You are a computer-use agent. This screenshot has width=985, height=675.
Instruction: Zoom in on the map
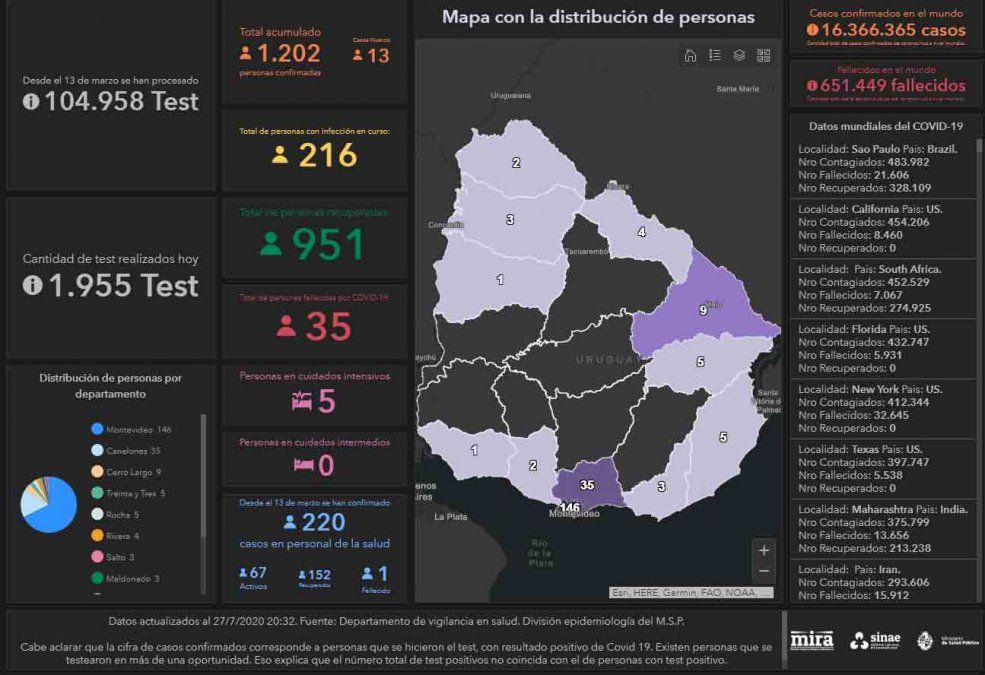[764, 550]
